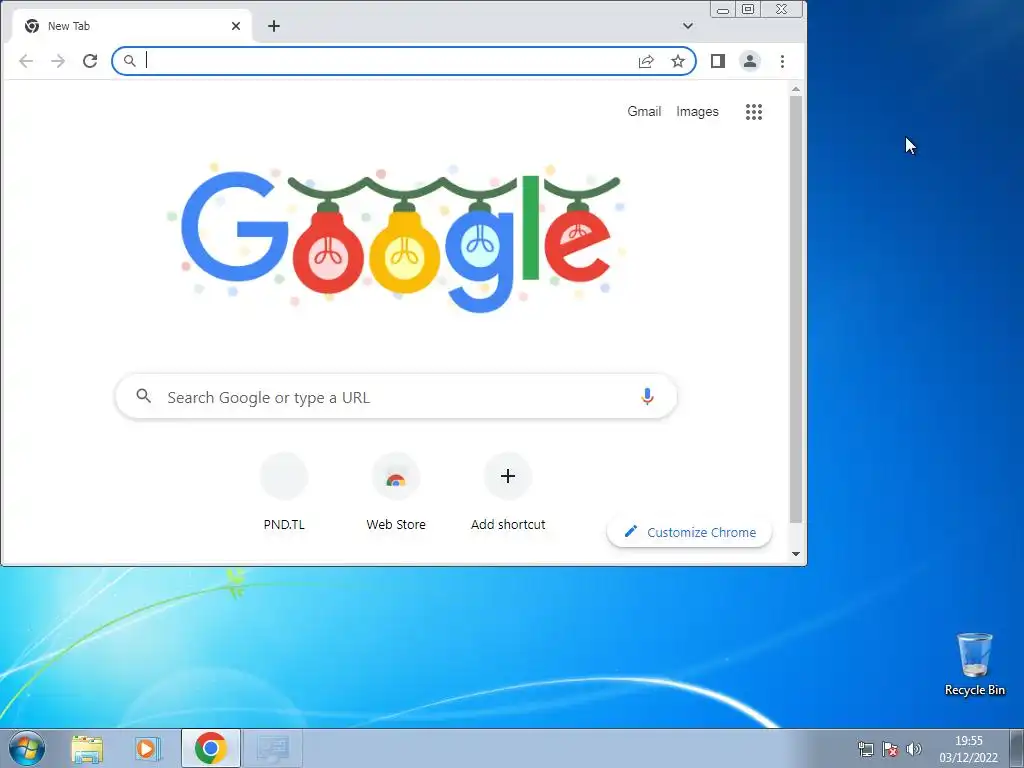Open the clock showing 19:55
The height and width of the screenshot is (768, 1024).
click(x=968, y=749)
